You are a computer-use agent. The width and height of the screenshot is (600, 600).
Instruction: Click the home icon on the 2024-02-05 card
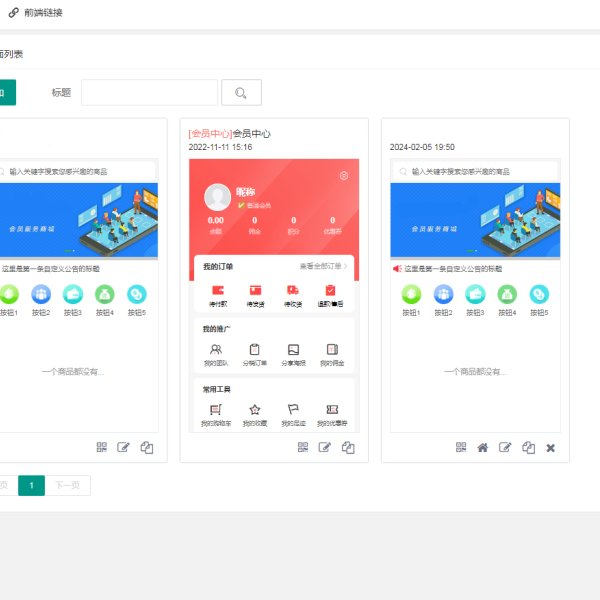pos(483,447)
